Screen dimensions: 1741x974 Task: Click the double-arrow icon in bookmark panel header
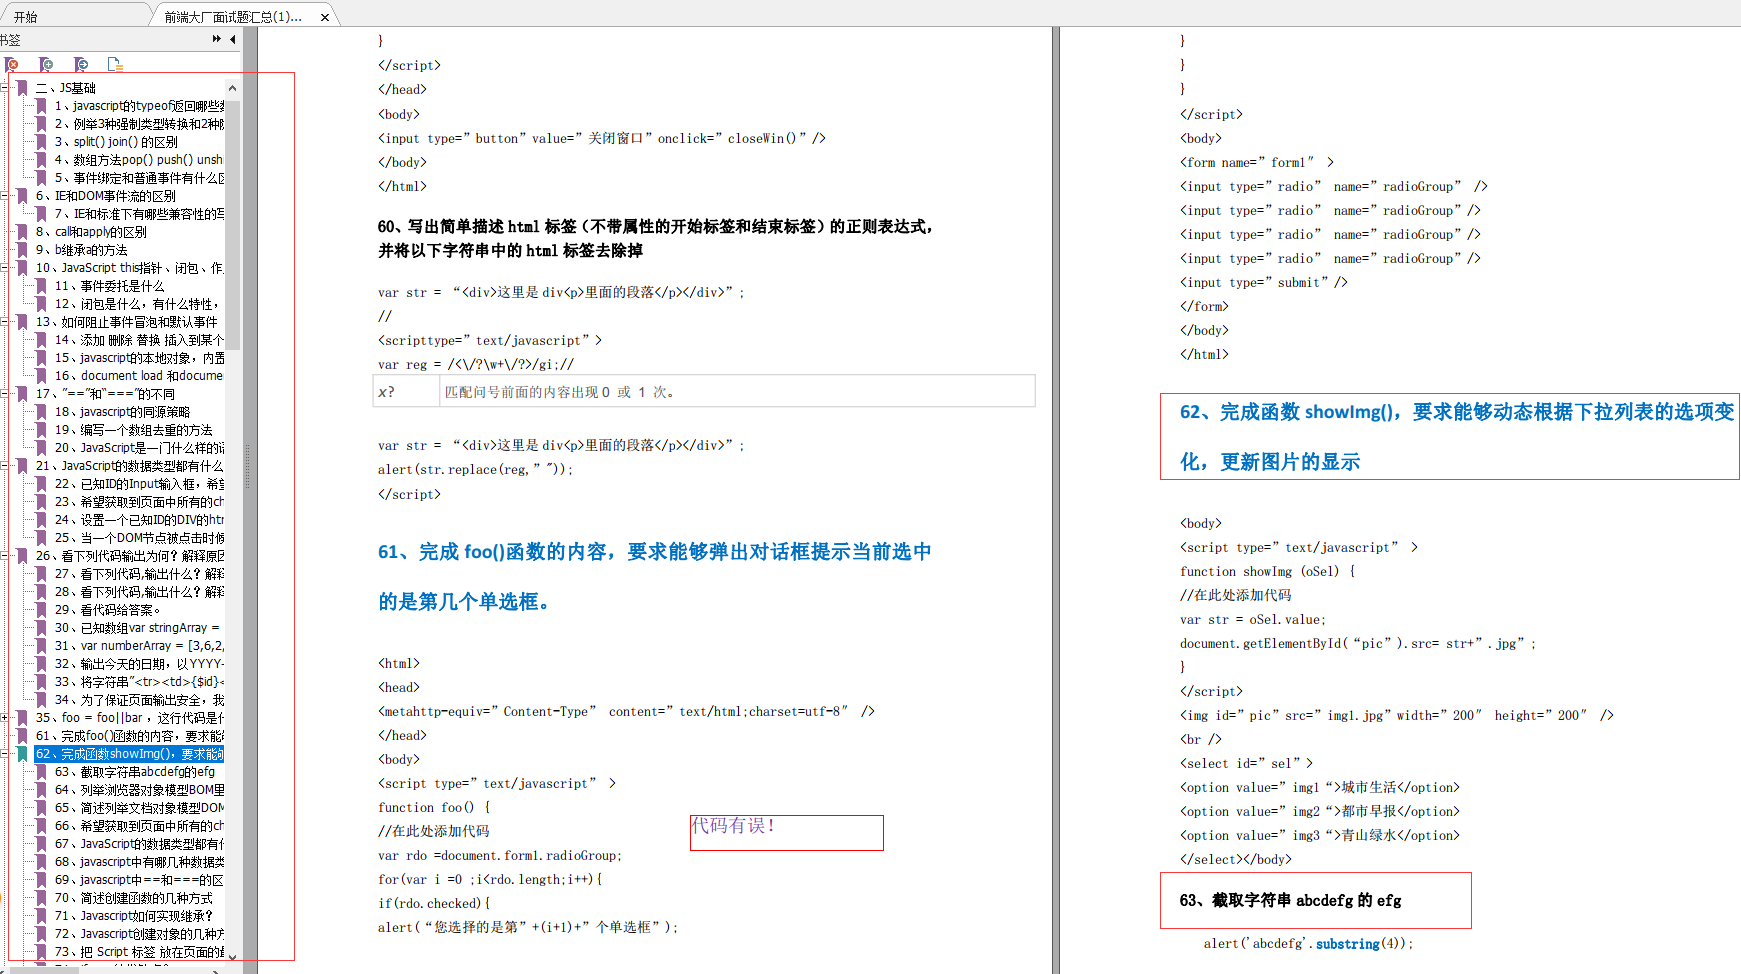pyautogui.click(x=217, y=39)
